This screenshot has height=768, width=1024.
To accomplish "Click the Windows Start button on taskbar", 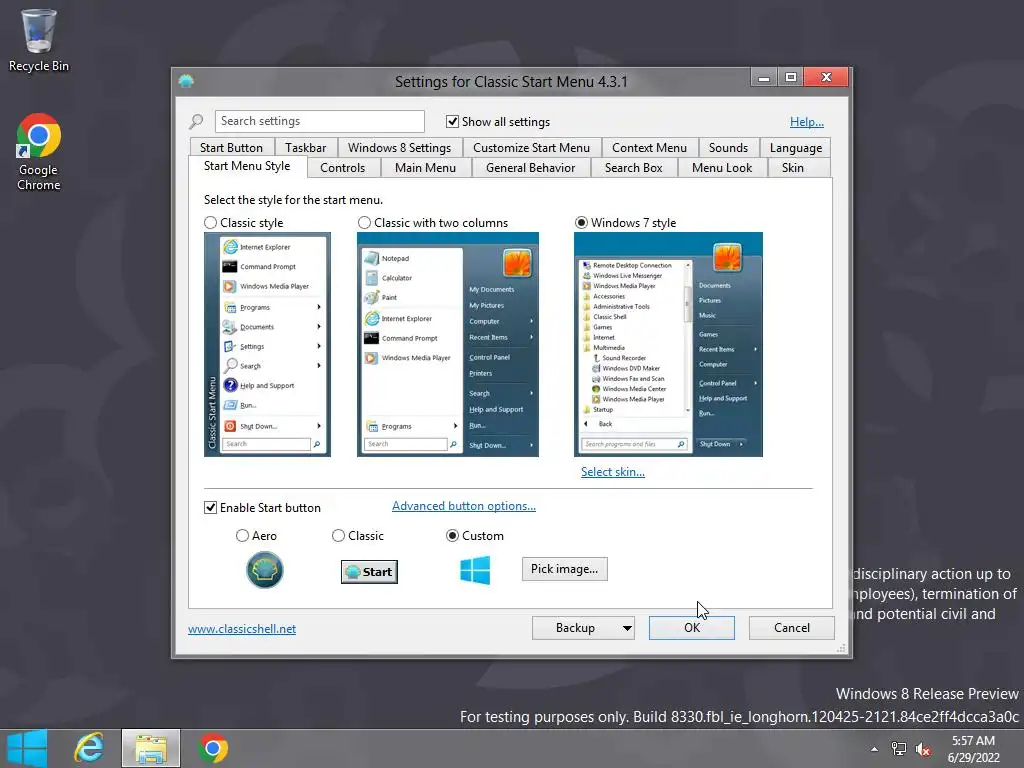I will point(27,748).
